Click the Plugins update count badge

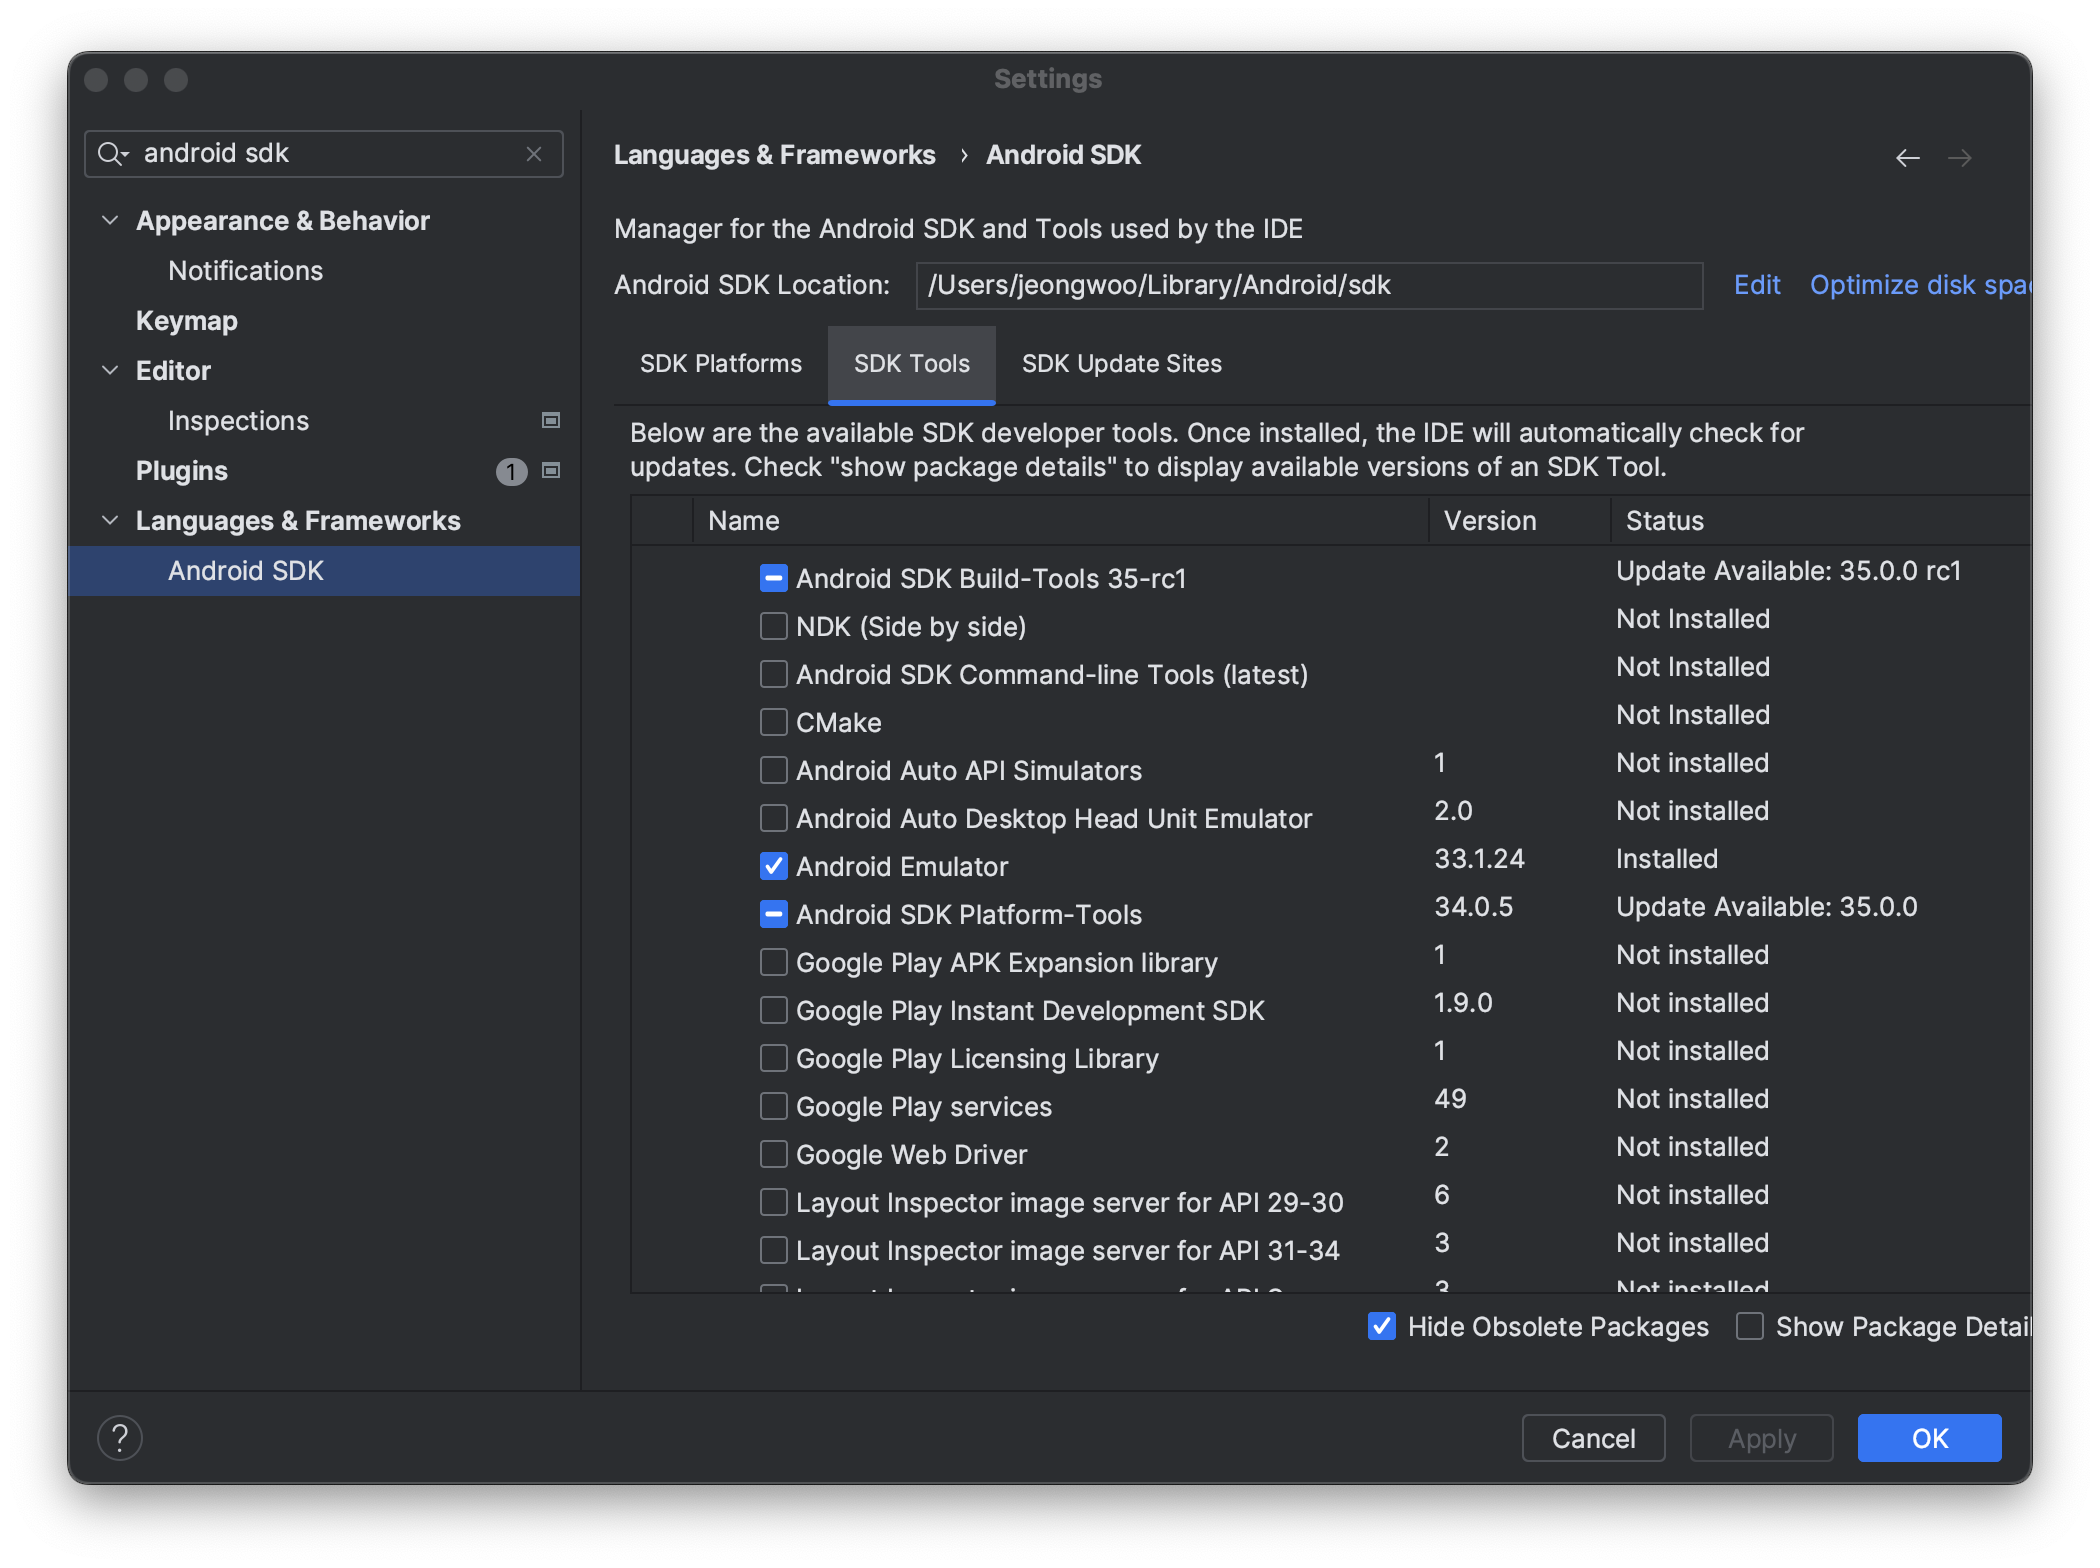pyautogui.click(x=511, y=471)
